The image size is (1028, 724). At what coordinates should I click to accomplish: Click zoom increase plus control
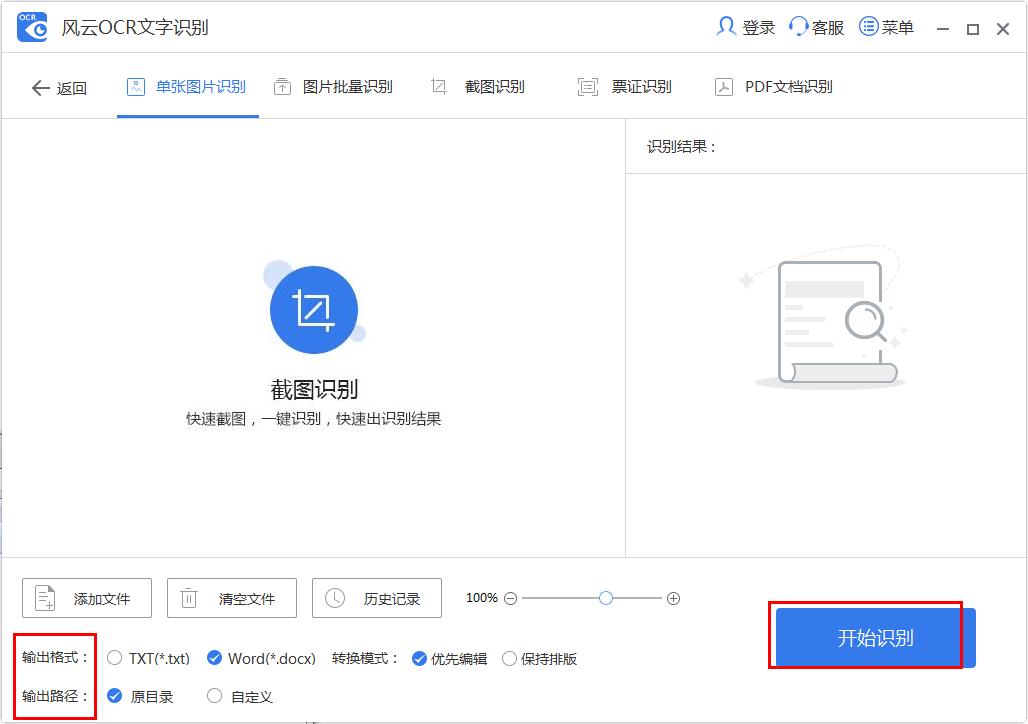(x=673, y=598)
